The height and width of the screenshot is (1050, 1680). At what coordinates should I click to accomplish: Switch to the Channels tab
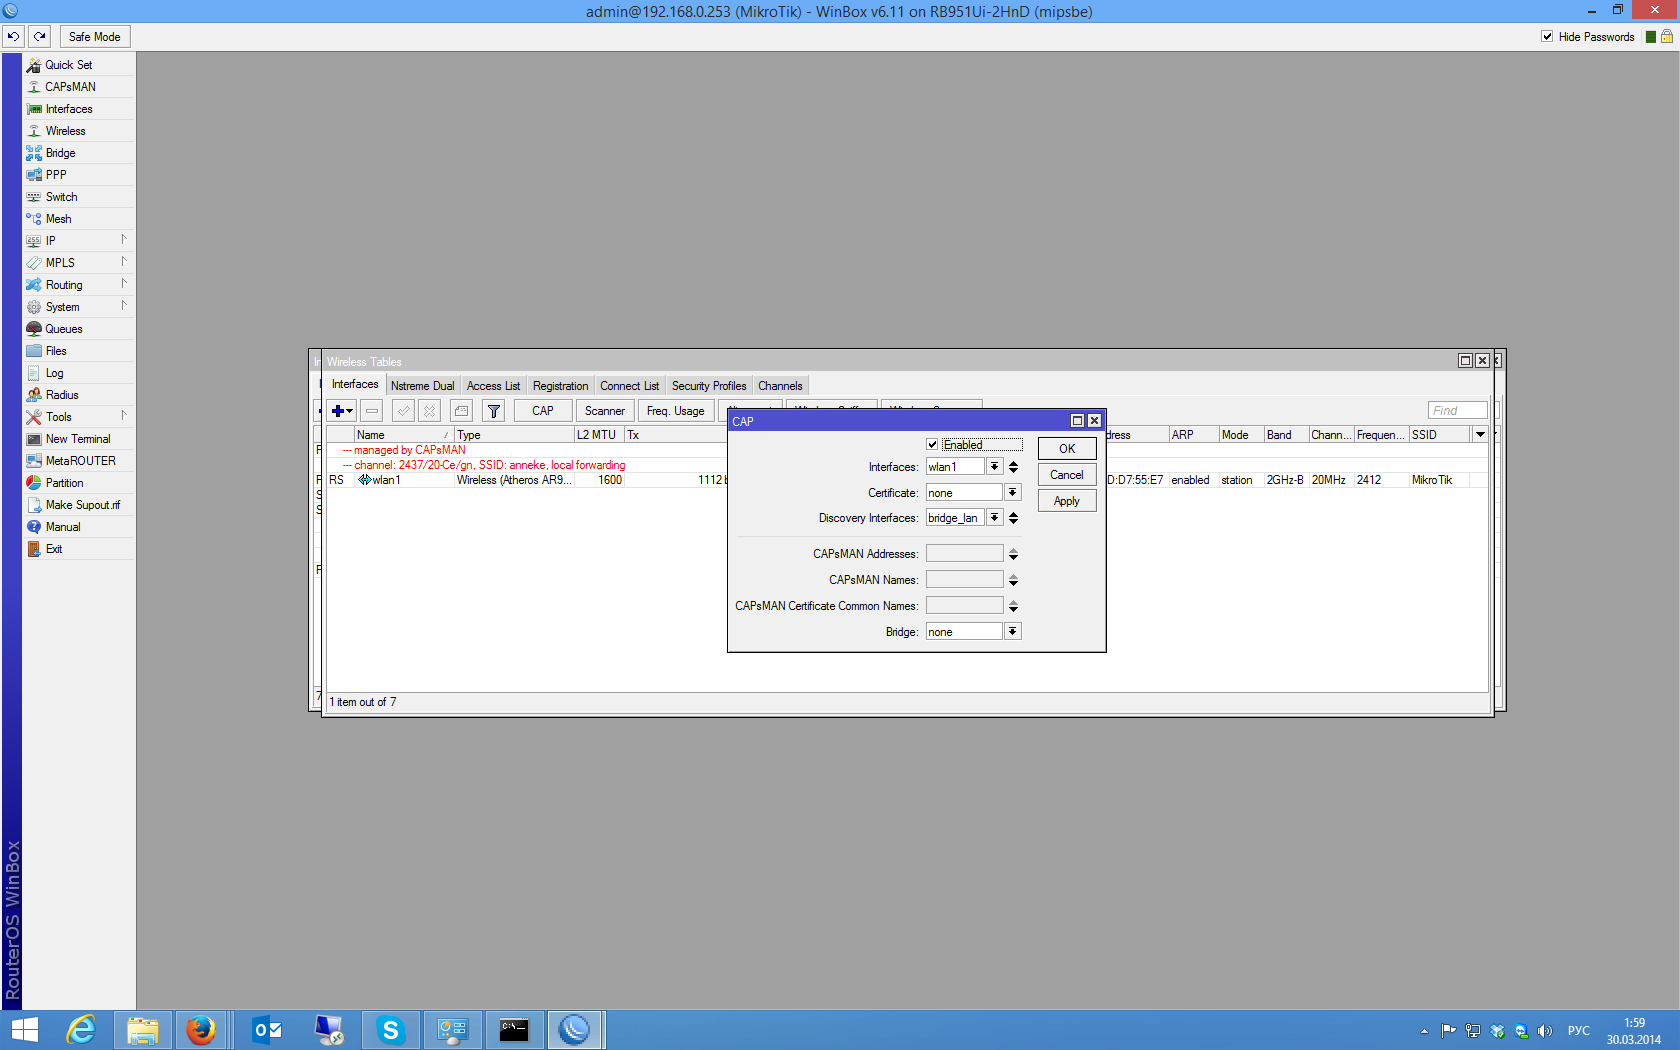point(780,386)
